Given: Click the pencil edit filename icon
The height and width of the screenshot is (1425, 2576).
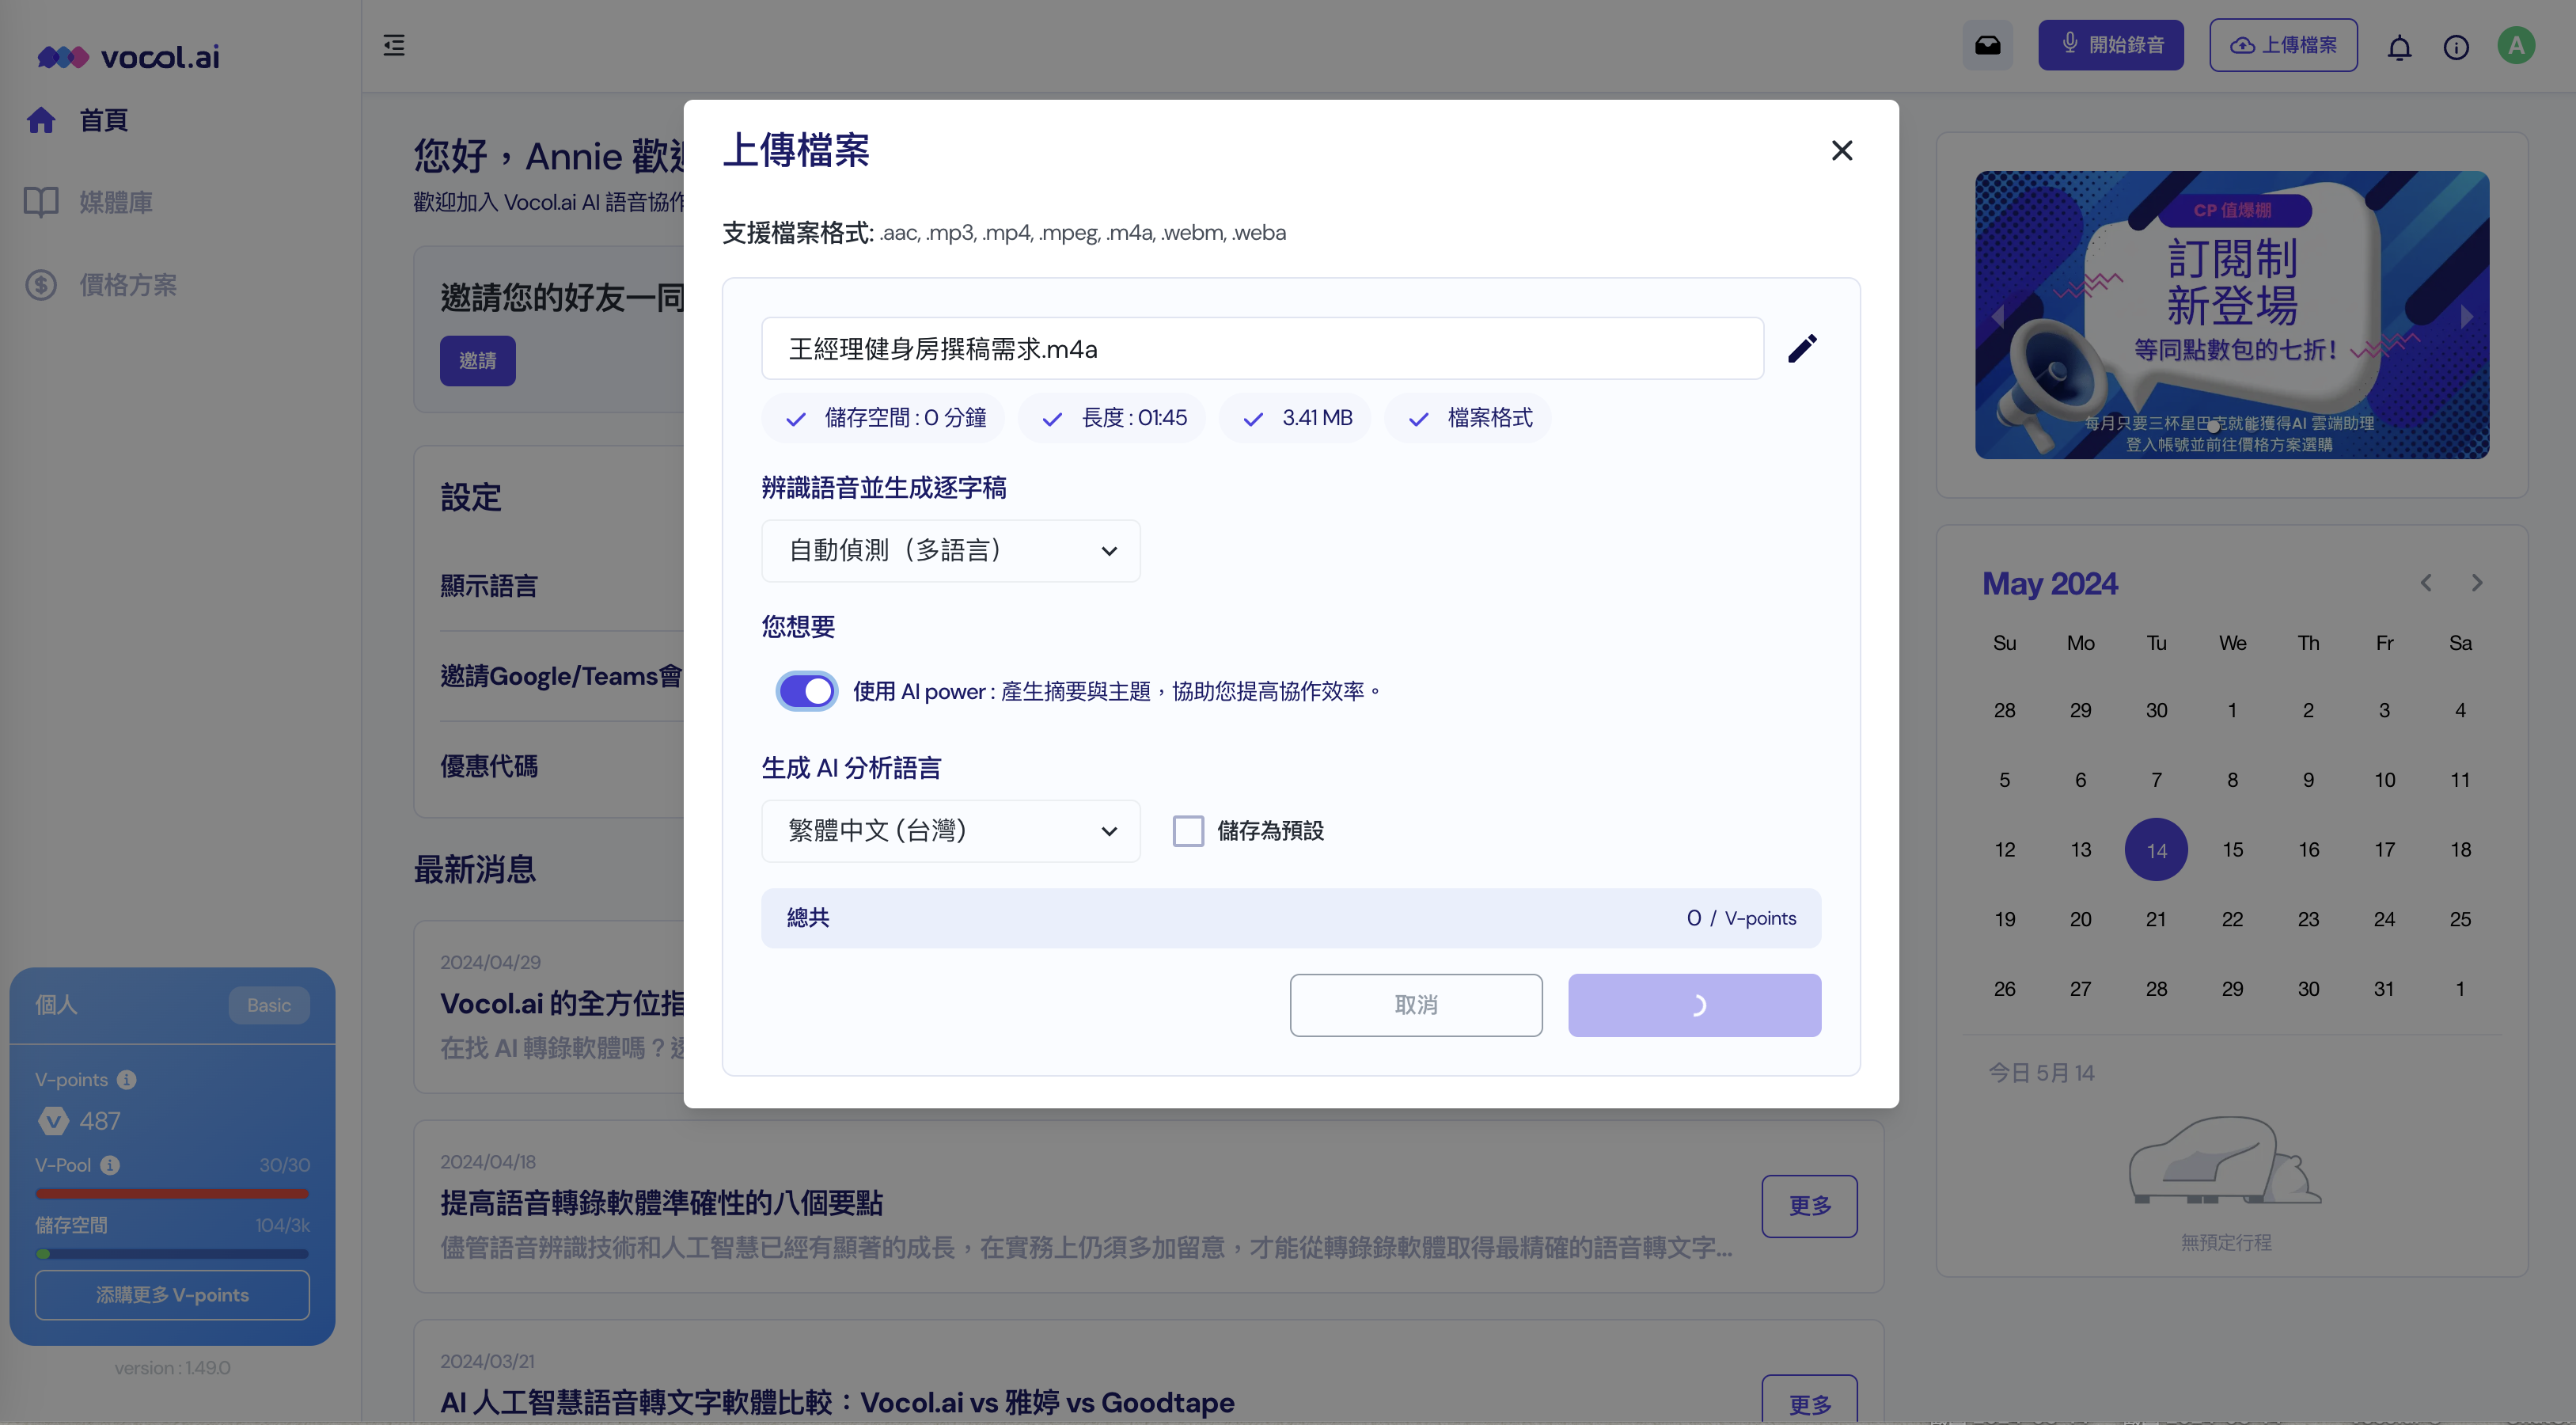Looking at the screenshot, I should point(1802,348).
